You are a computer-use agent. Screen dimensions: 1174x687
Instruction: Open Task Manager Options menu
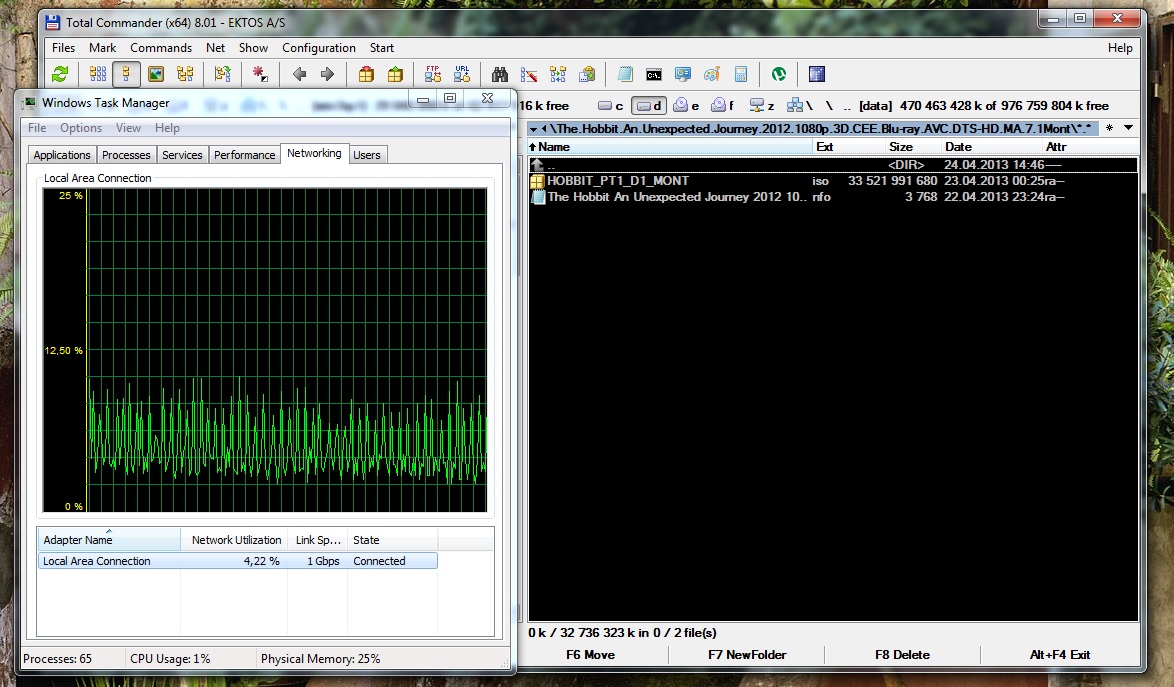coord(81,128)
